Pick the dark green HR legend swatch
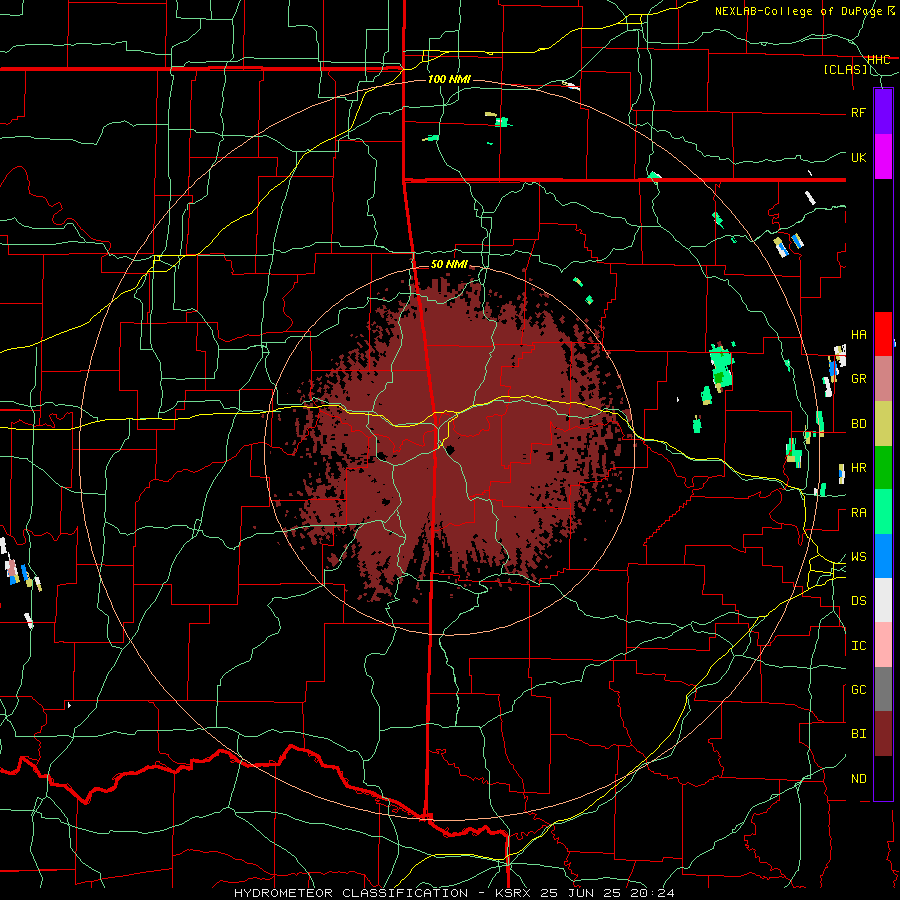This screenshot has width=900, height=900. 883,467
